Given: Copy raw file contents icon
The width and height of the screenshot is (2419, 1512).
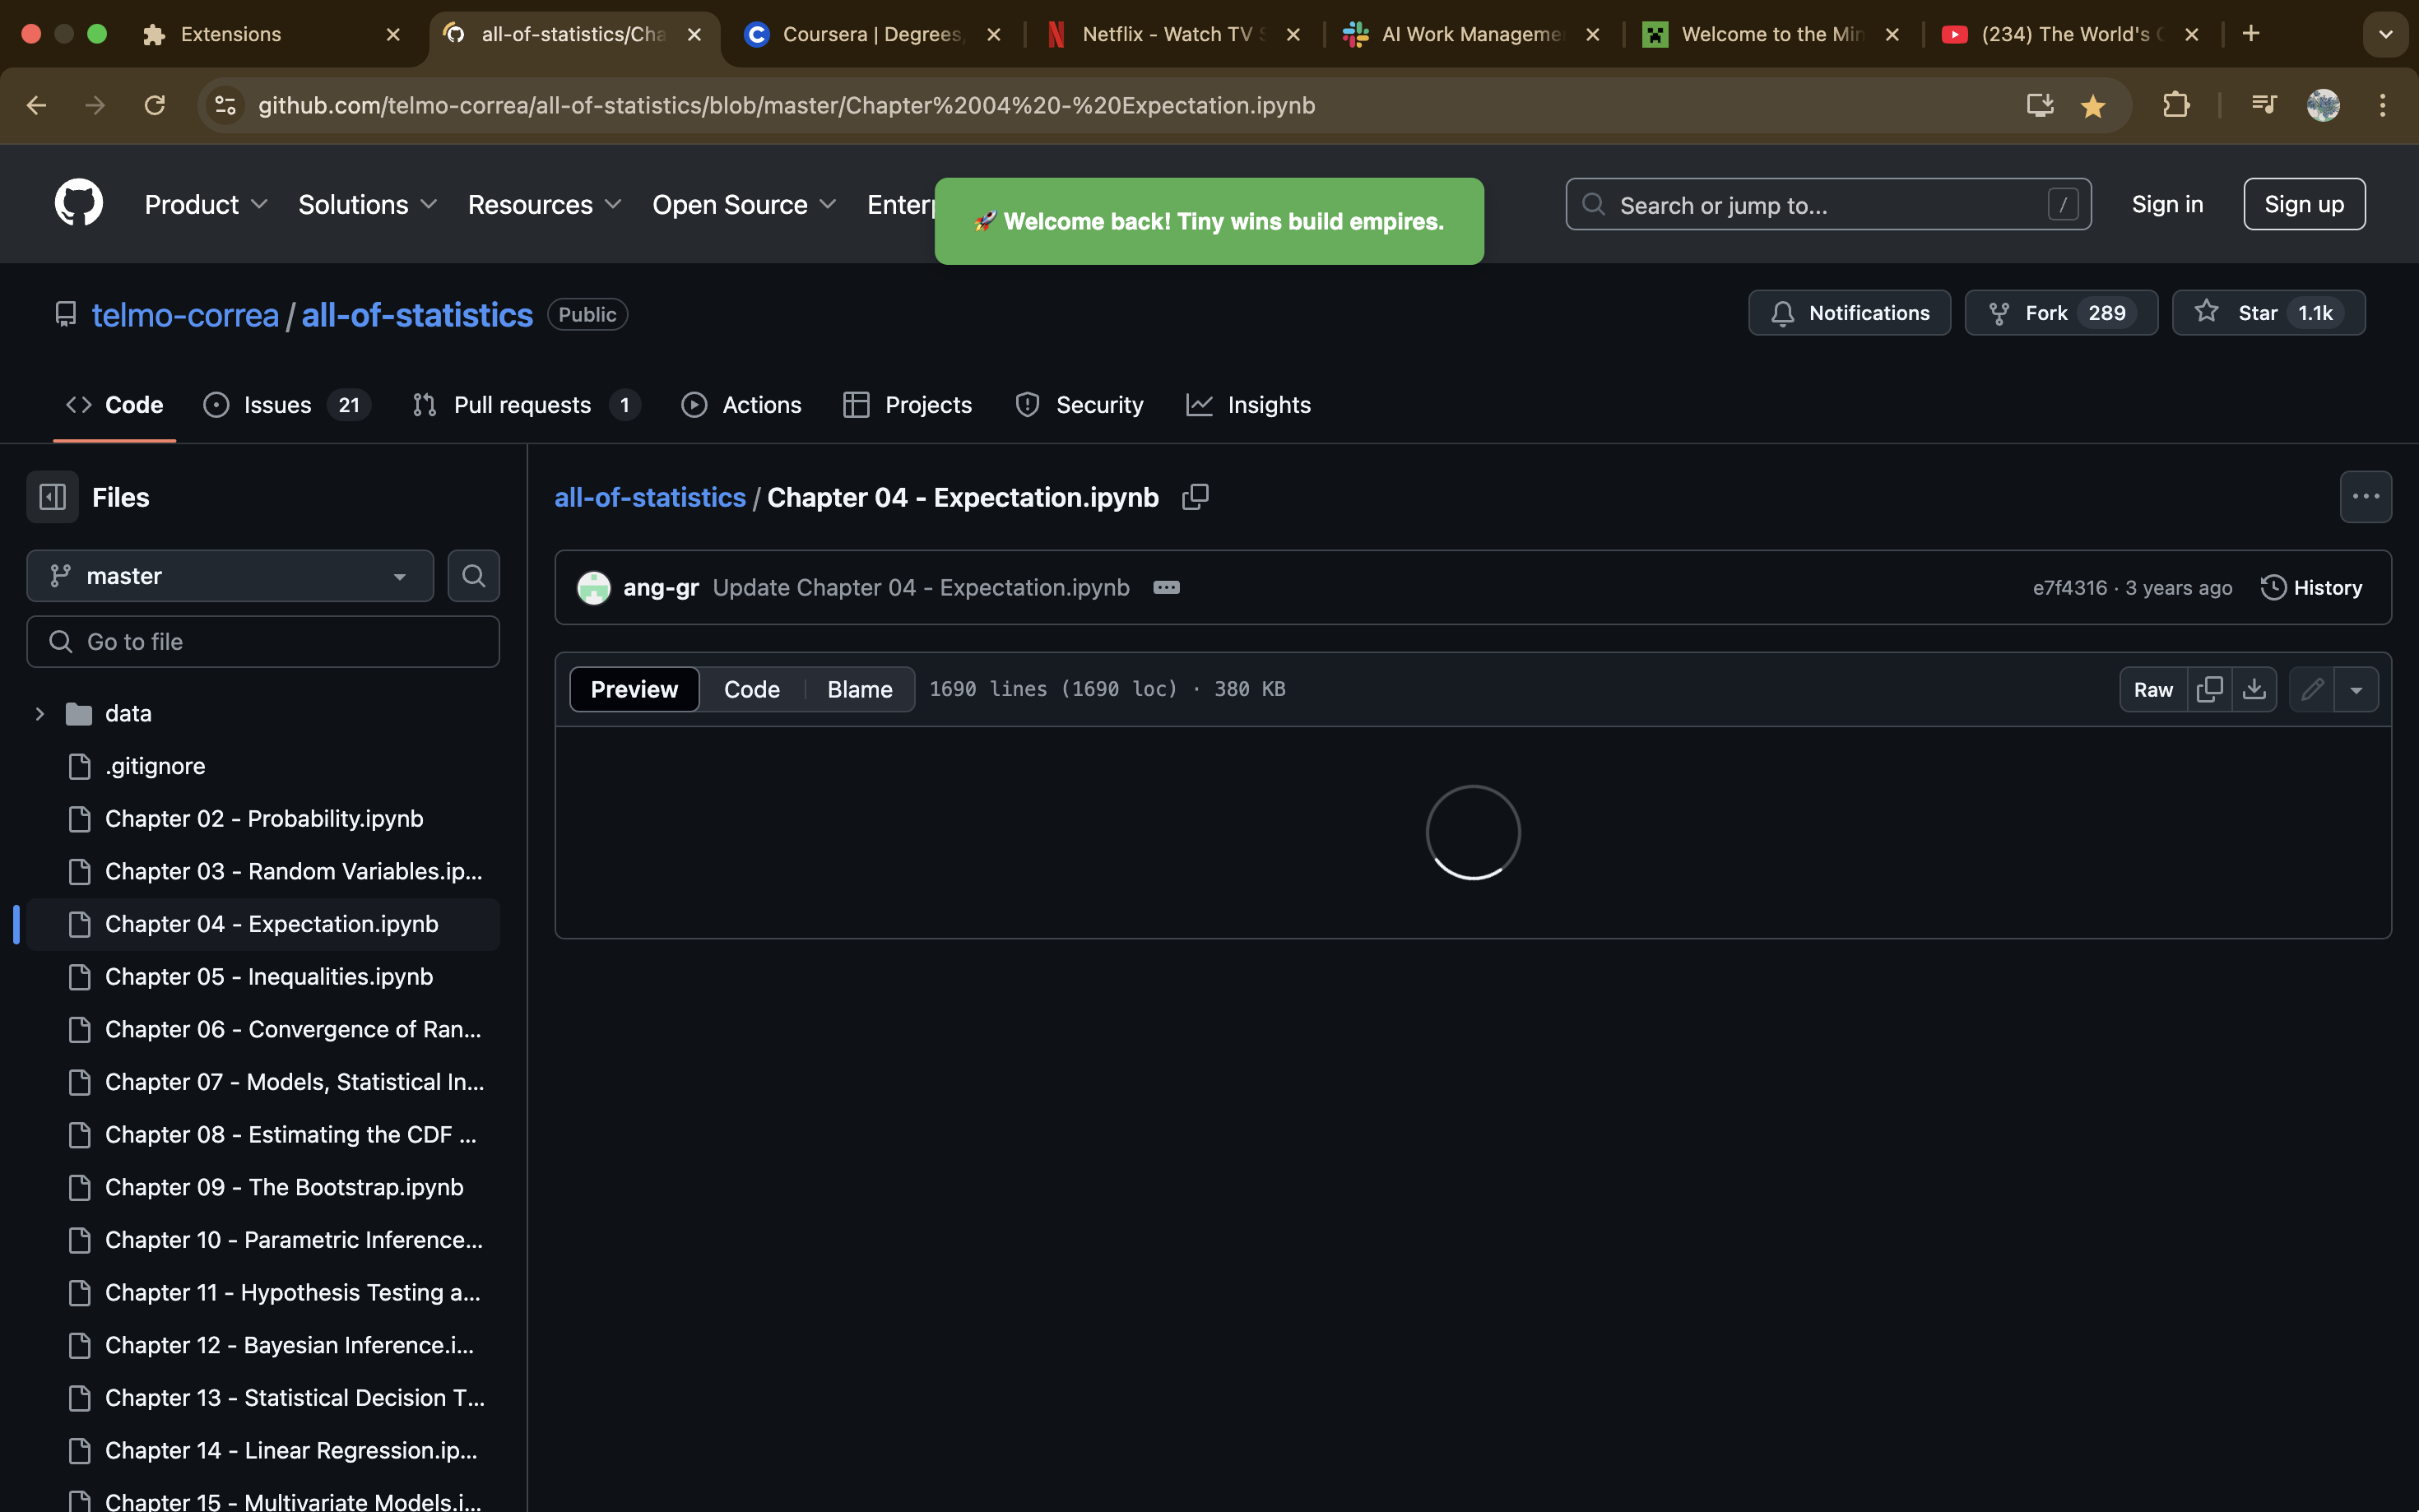Looking at the screenshot, I should 2209,689.
